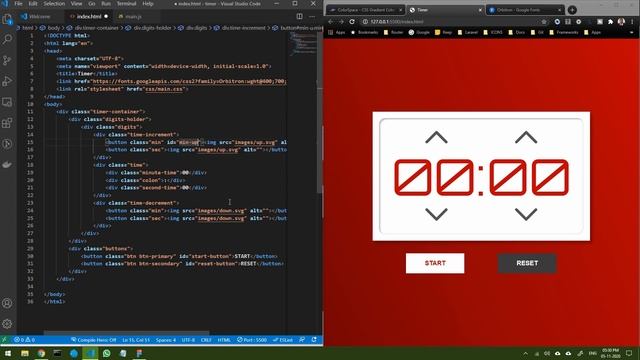Open the feedback icon in the status bar
Viewport: 640px width, 360px height.
click(x=302, y=340)
